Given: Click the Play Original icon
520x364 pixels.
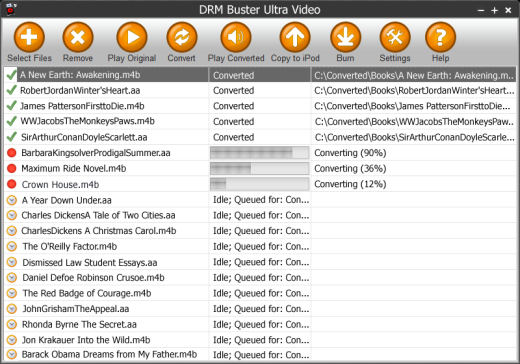Looking at the screenshot, I should coord(132,37).
